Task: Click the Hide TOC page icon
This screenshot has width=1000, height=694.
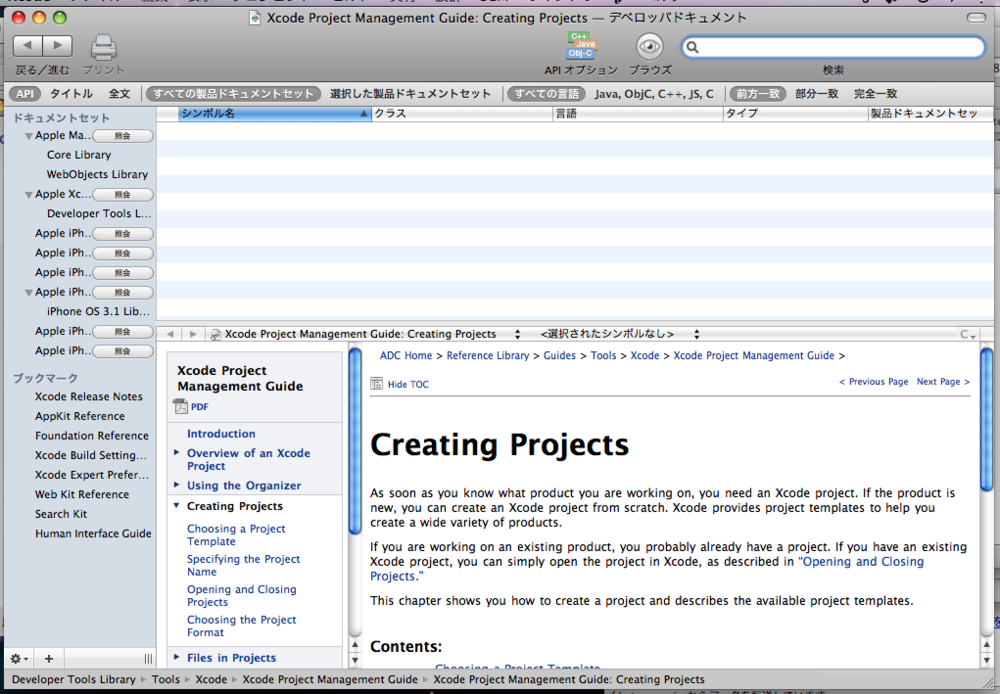Action: point(377,384)
